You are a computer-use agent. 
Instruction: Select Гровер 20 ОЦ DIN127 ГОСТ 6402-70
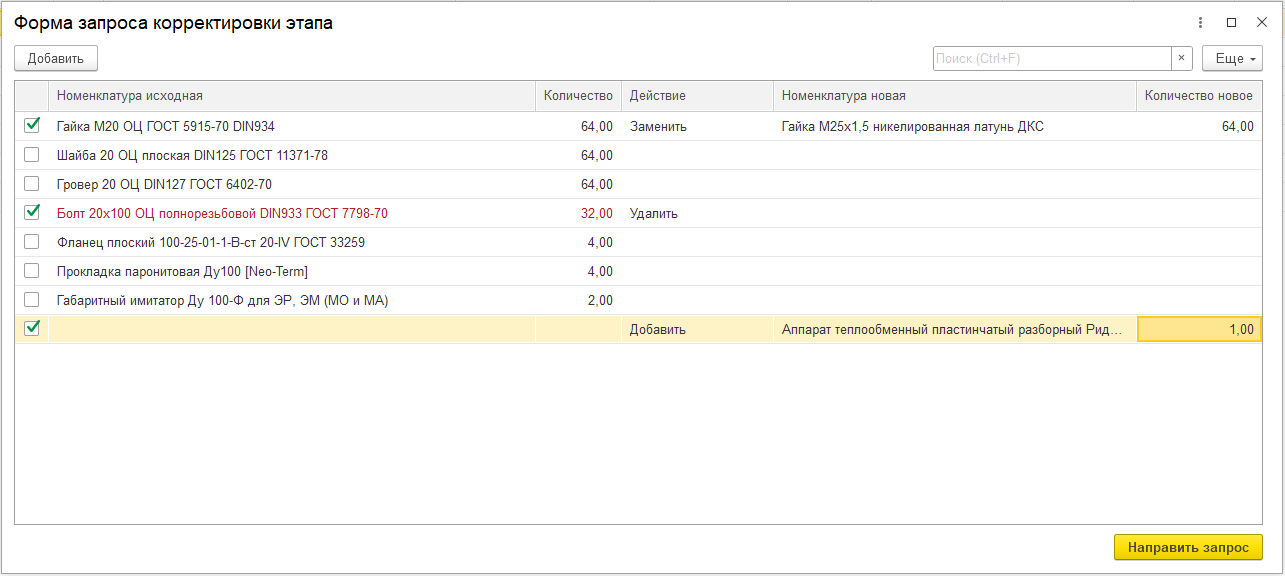click(x=164, y=185)
